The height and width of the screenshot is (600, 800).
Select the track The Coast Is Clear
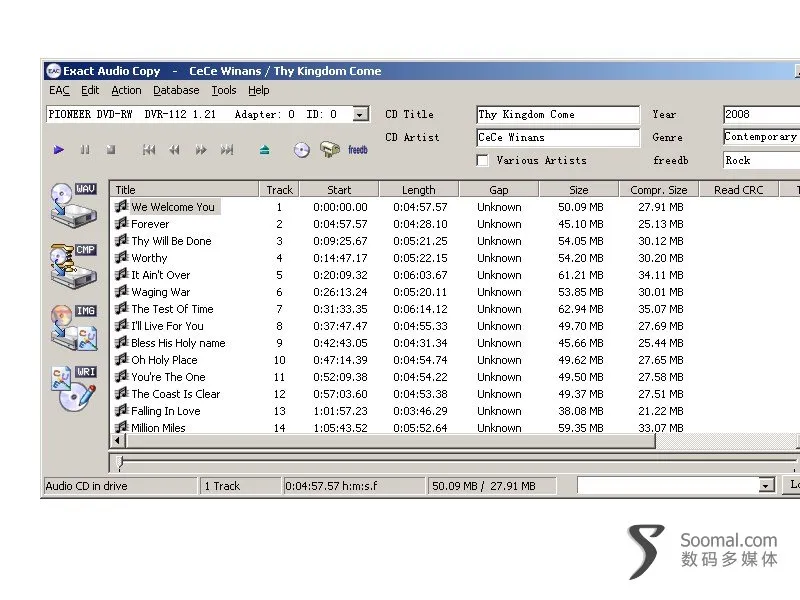[176, 394]
